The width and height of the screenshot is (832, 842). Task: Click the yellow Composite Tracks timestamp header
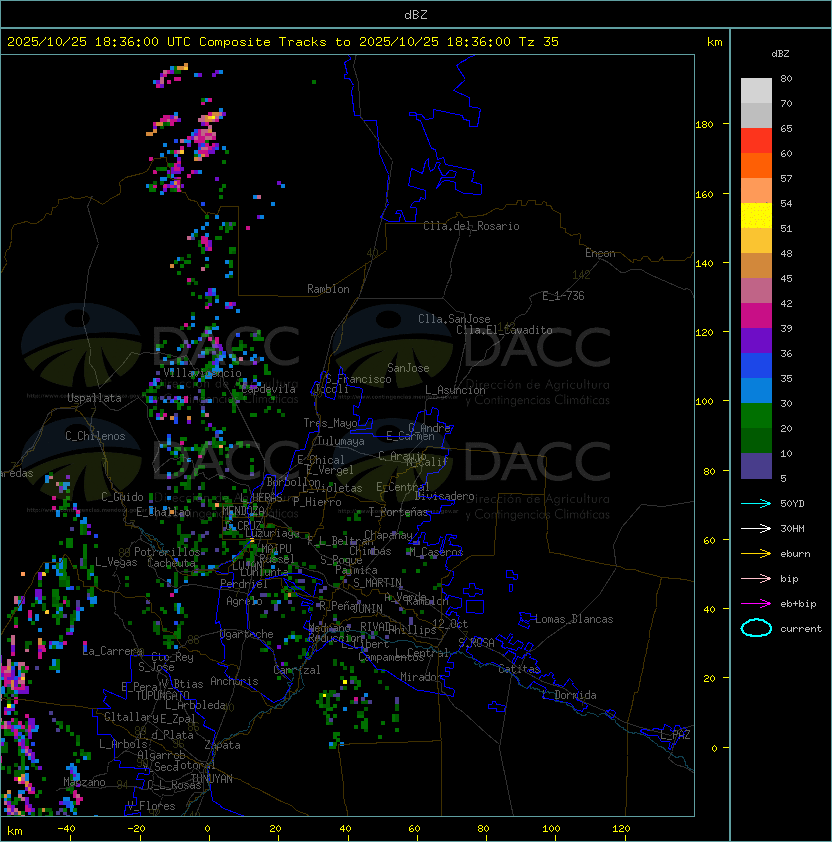[283, 42]
